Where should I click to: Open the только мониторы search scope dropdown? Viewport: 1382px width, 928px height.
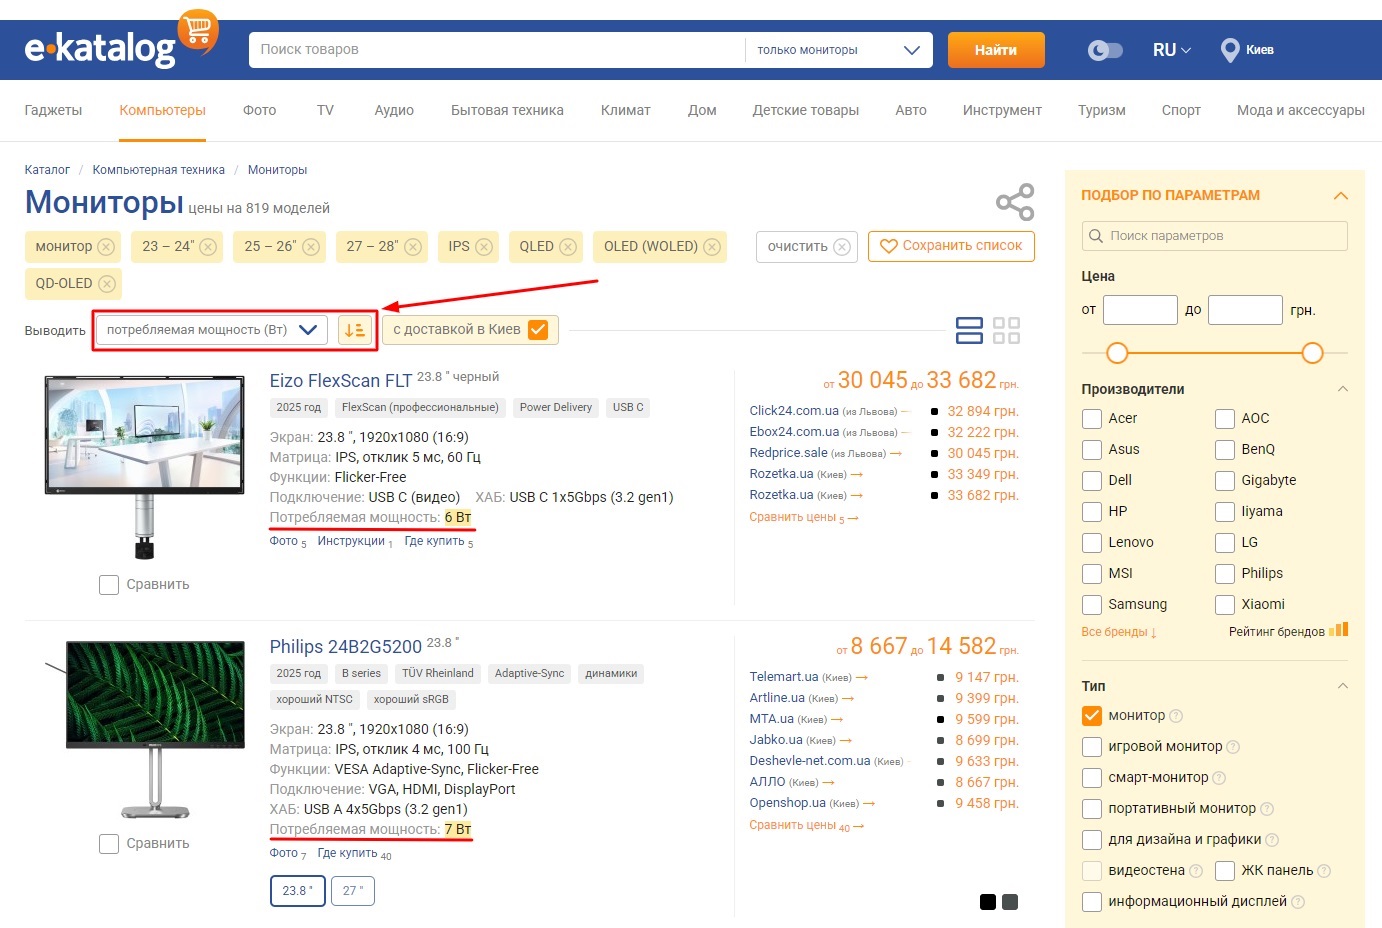[x=838, y=50]
